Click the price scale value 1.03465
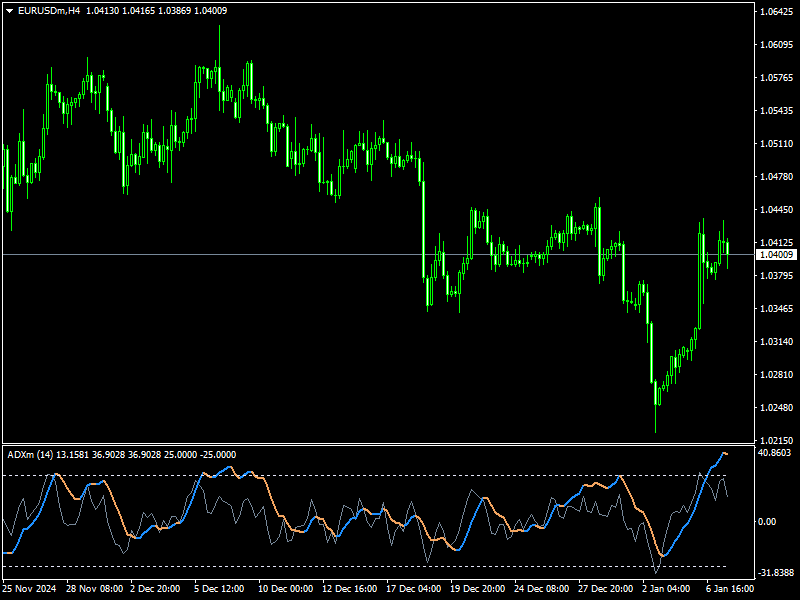The height and width of the screenshot is (600, 800). point(777,309)
